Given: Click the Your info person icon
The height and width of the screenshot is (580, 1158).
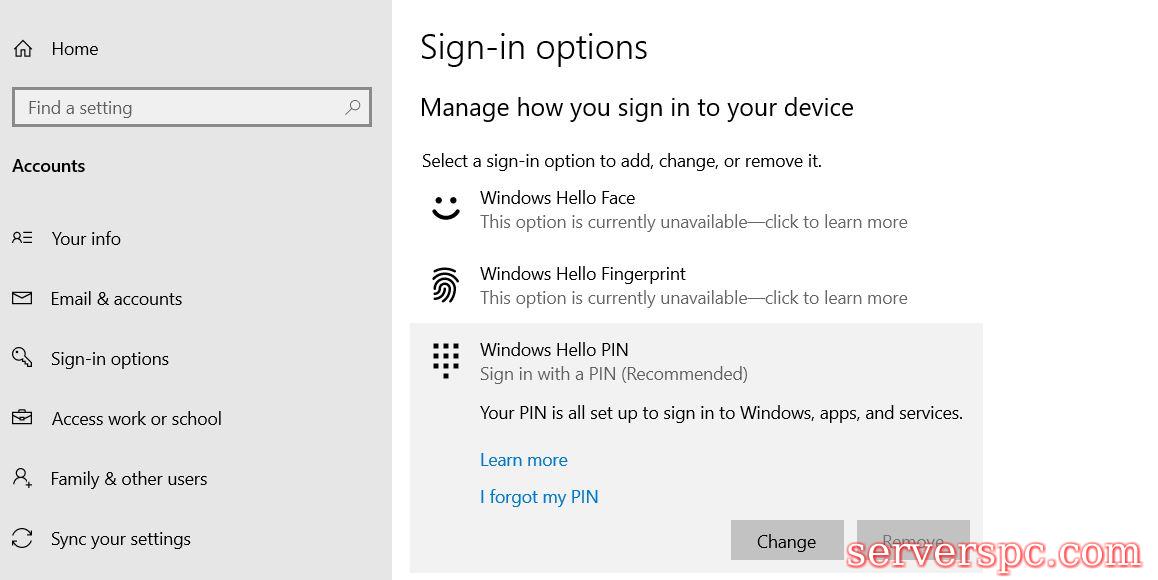Looking at the screenshot, I should (22, 238).
